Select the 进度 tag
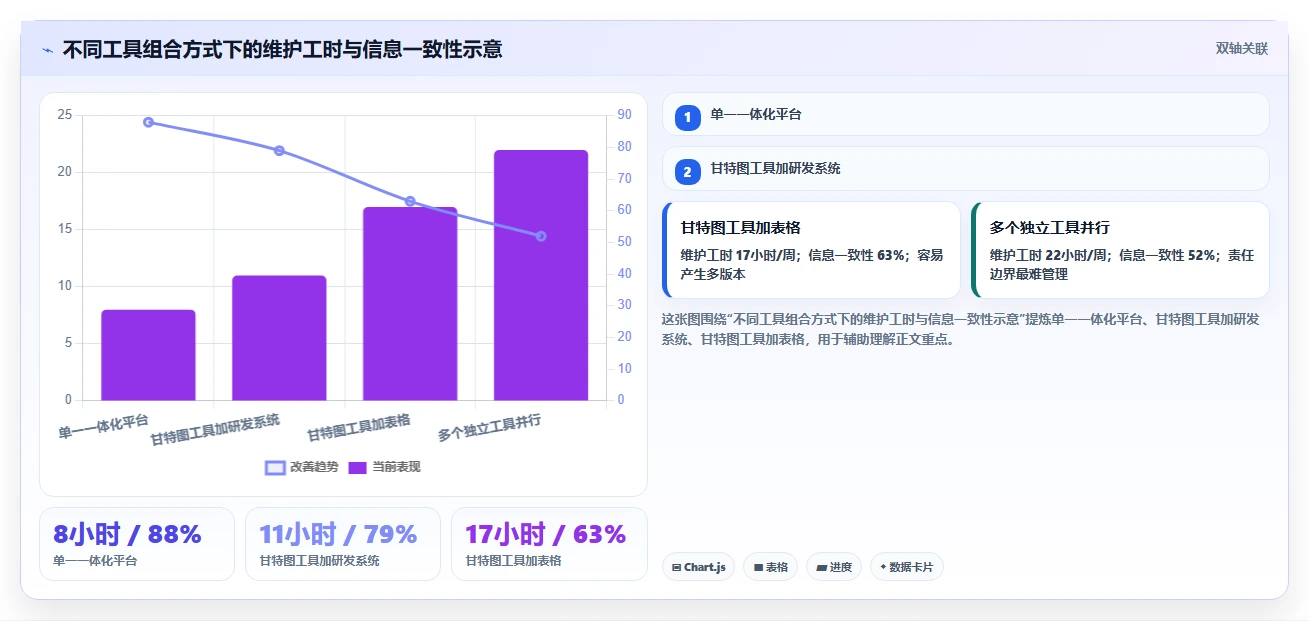The height and width of the screenshot is (621, 1309). point(833,567)
